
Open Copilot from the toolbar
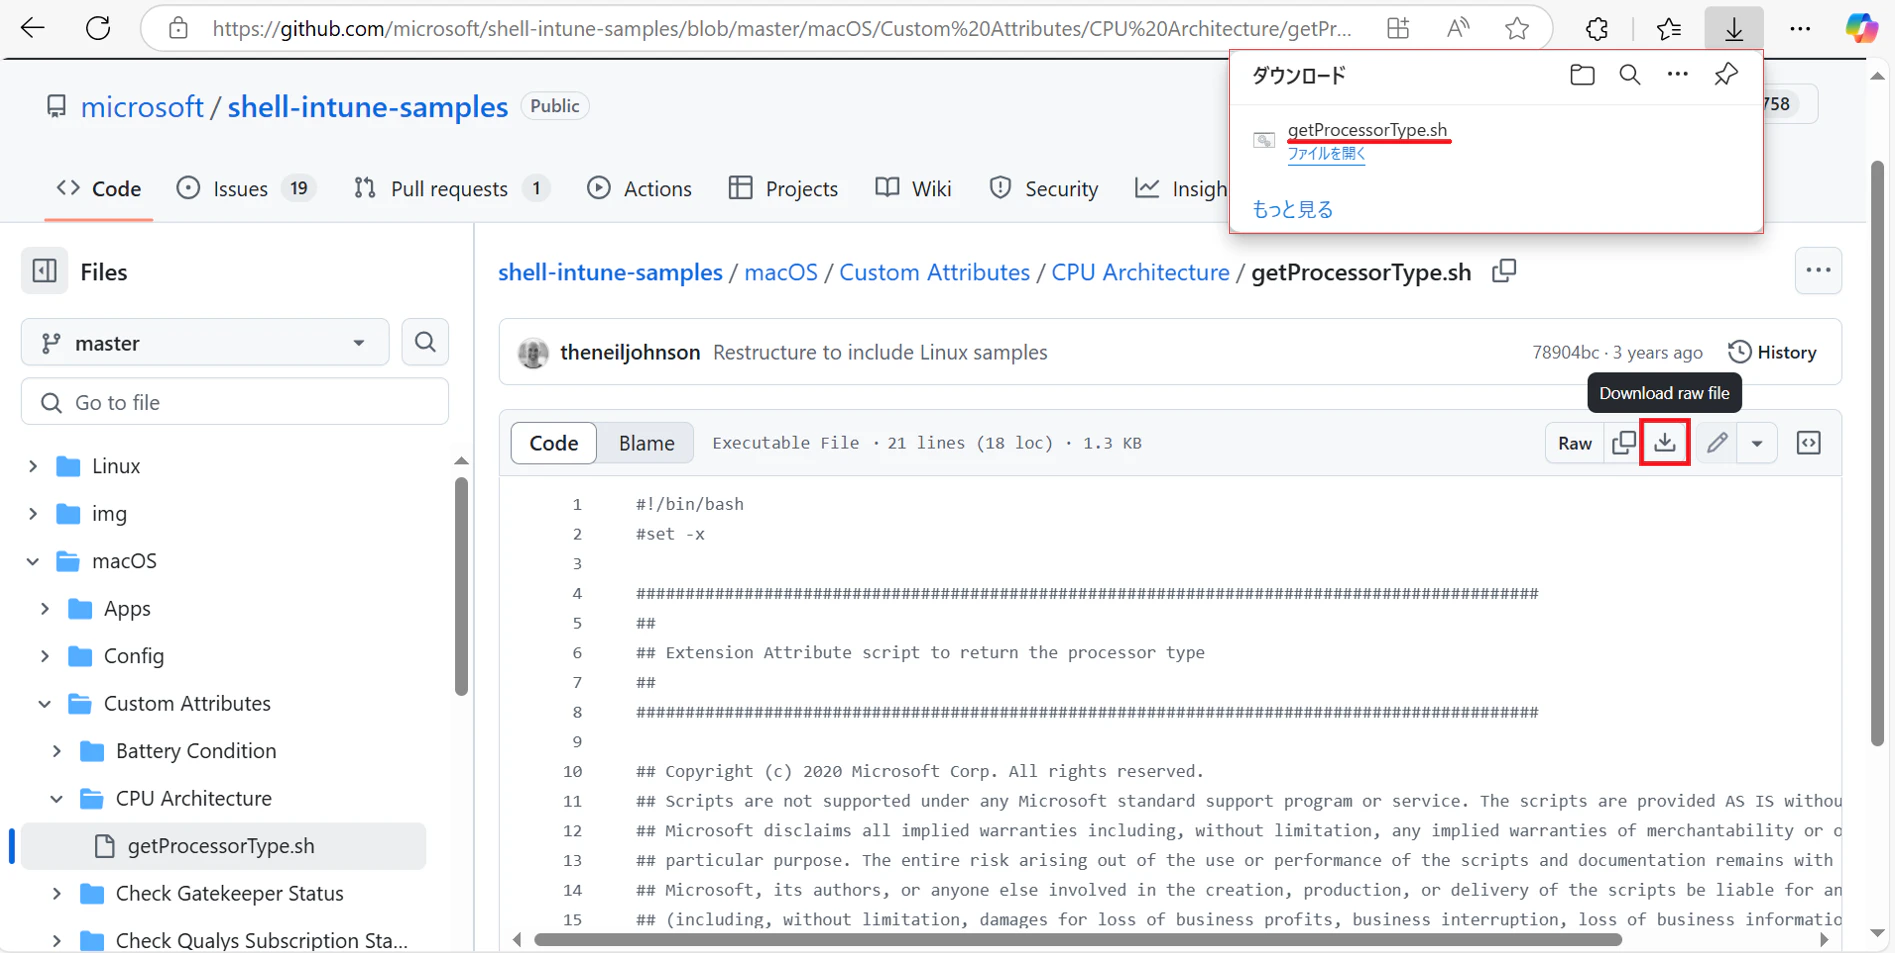point(1861,28)
